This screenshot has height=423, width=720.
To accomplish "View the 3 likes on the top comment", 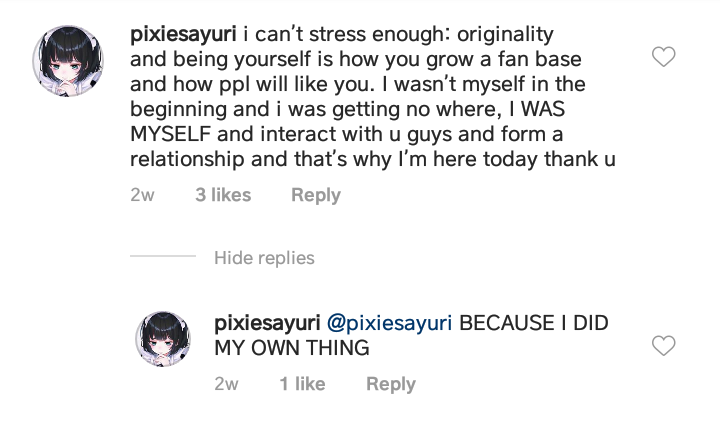I will tap(223, 195).
